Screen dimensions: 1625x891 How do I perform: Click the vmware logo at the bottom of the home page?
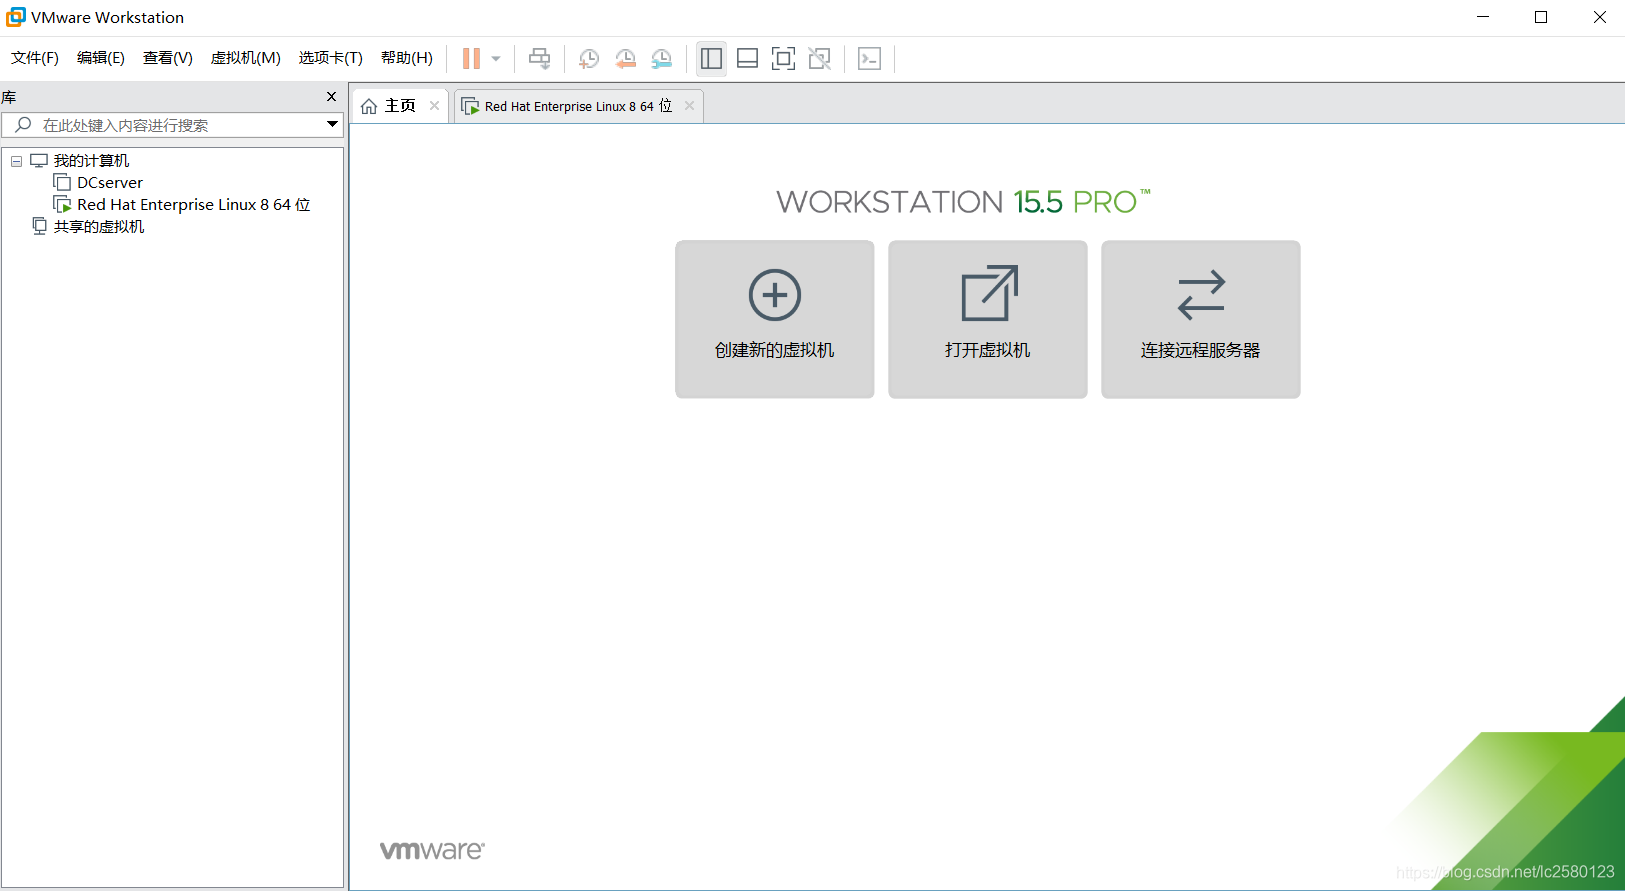(432, 850)
